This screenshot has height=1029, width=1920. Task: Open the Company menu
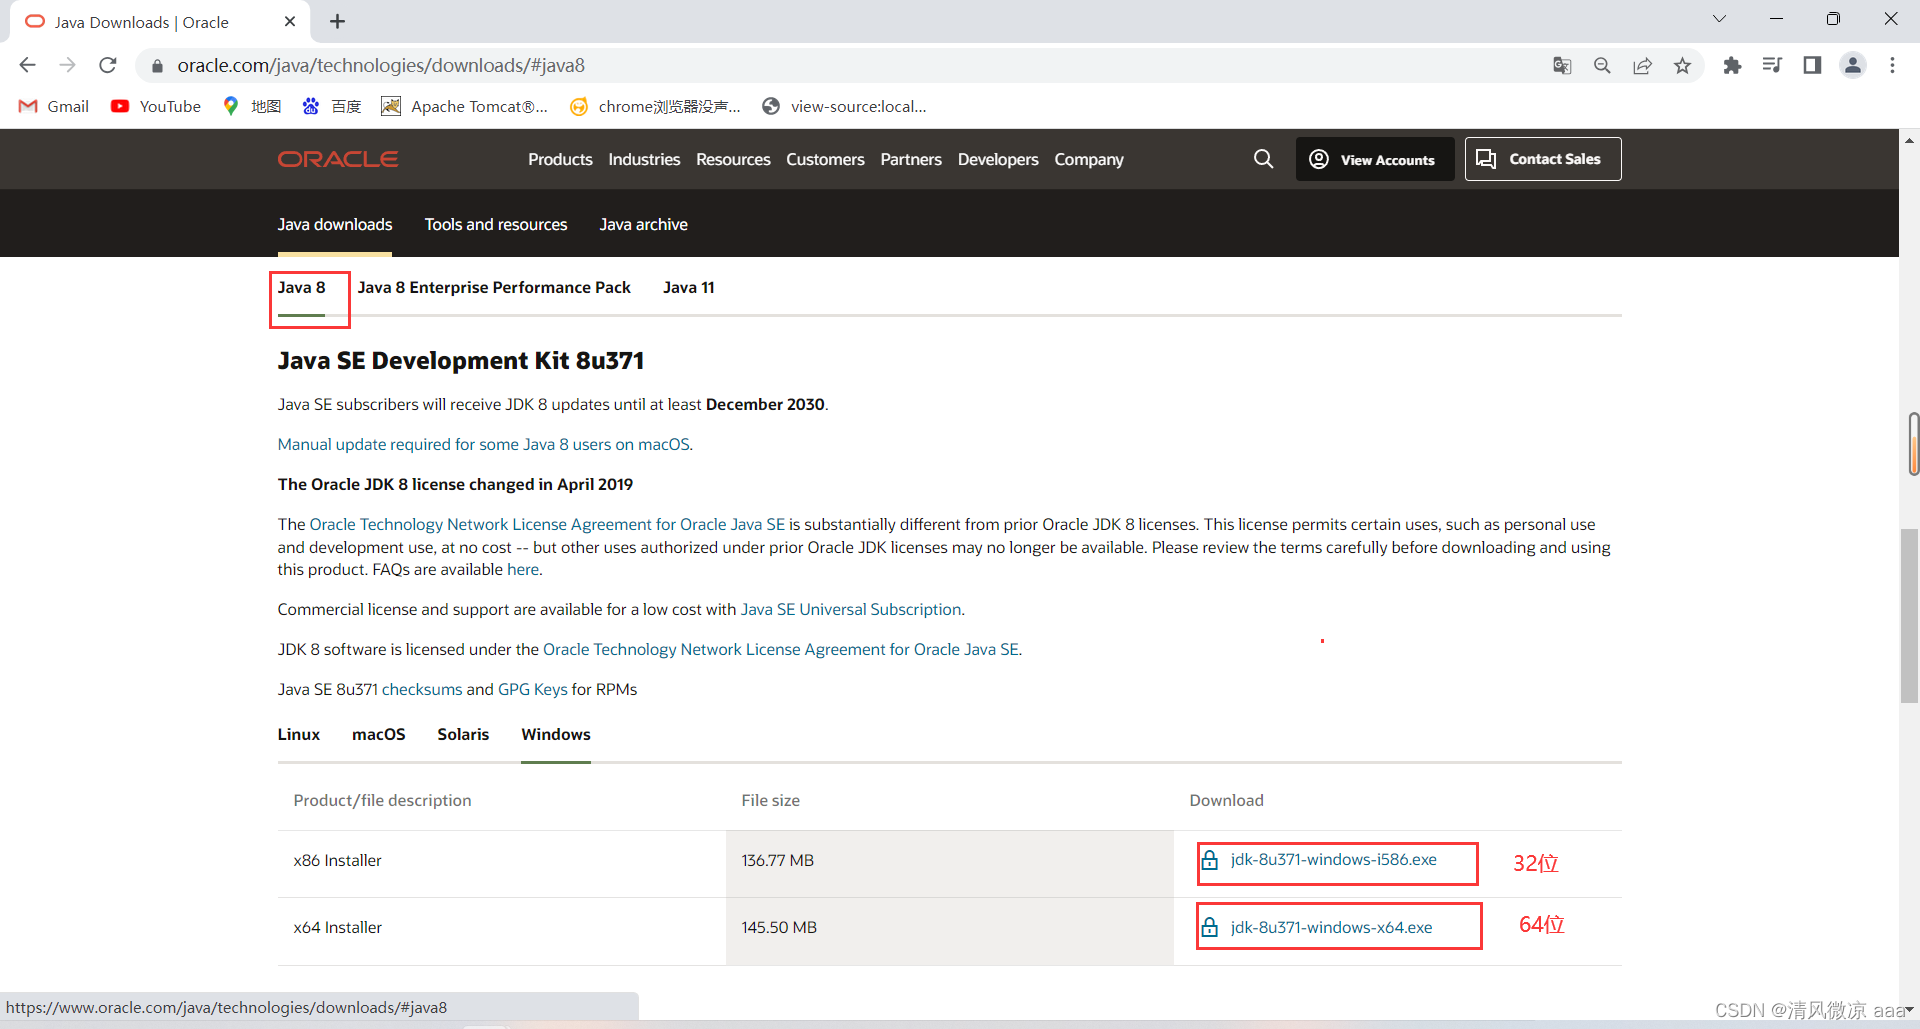(x=1089, y=159)
